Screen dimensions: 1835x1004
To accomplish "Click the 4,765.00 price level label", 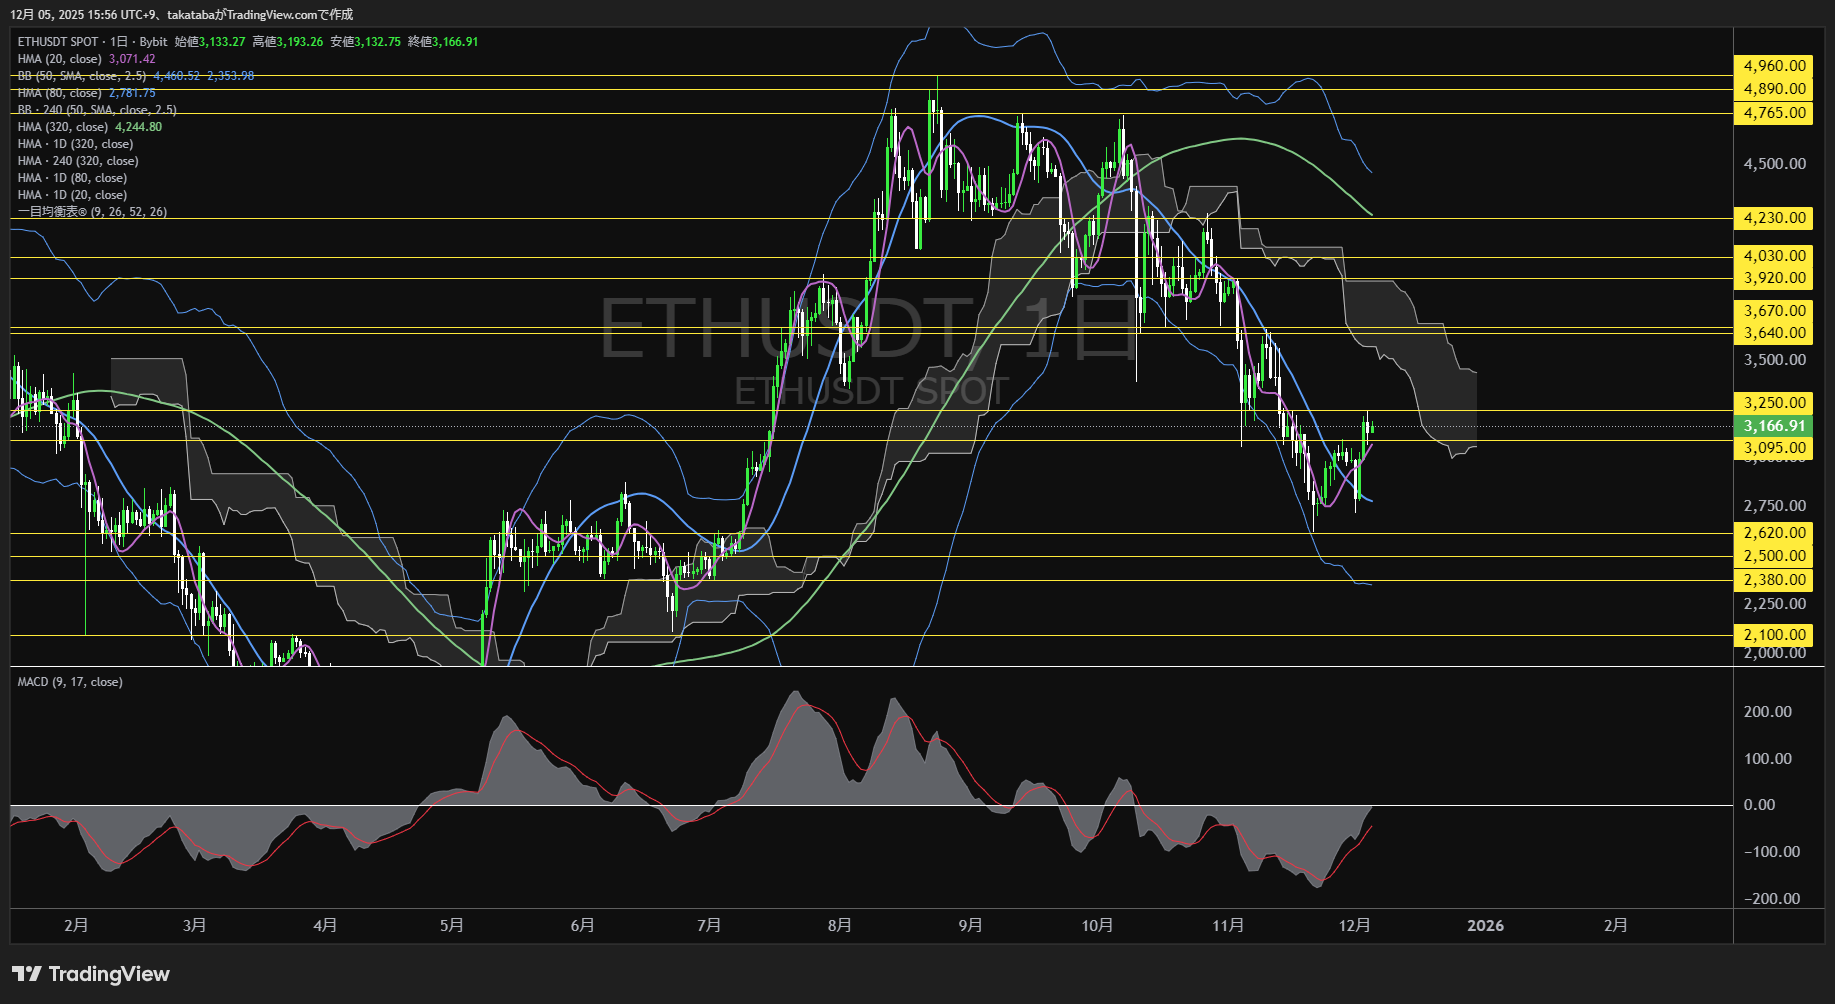I will (1774, 113).
